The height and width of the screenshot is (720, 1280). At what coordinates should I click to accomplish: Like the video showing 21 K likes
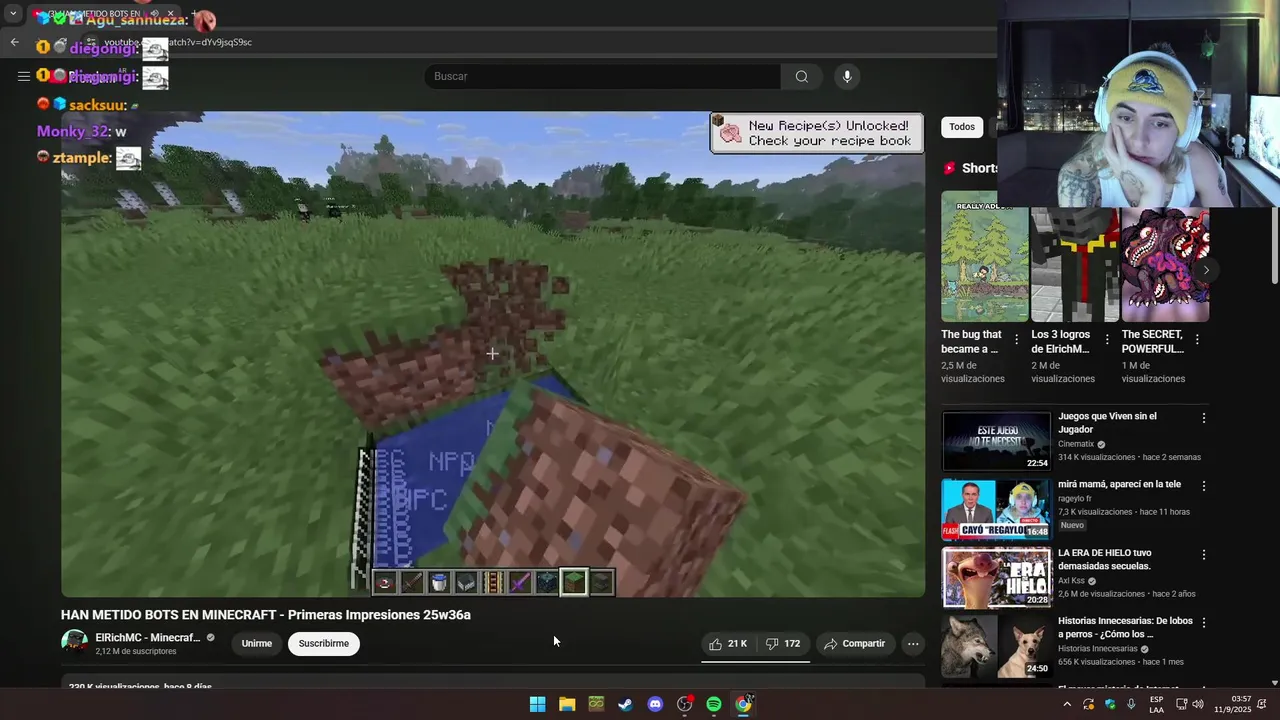point(728,644)
